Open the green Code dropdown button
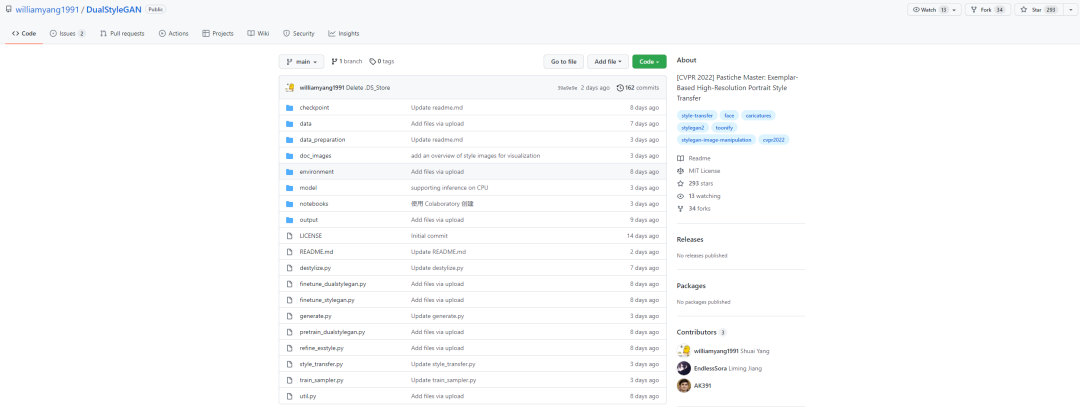 point(649,61)
